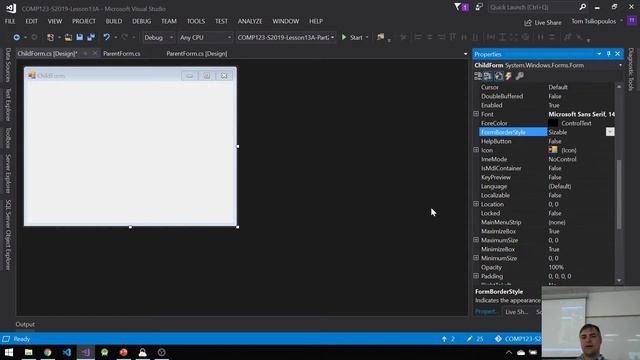Show Categorized view in Properties panel

pos(478,76)
